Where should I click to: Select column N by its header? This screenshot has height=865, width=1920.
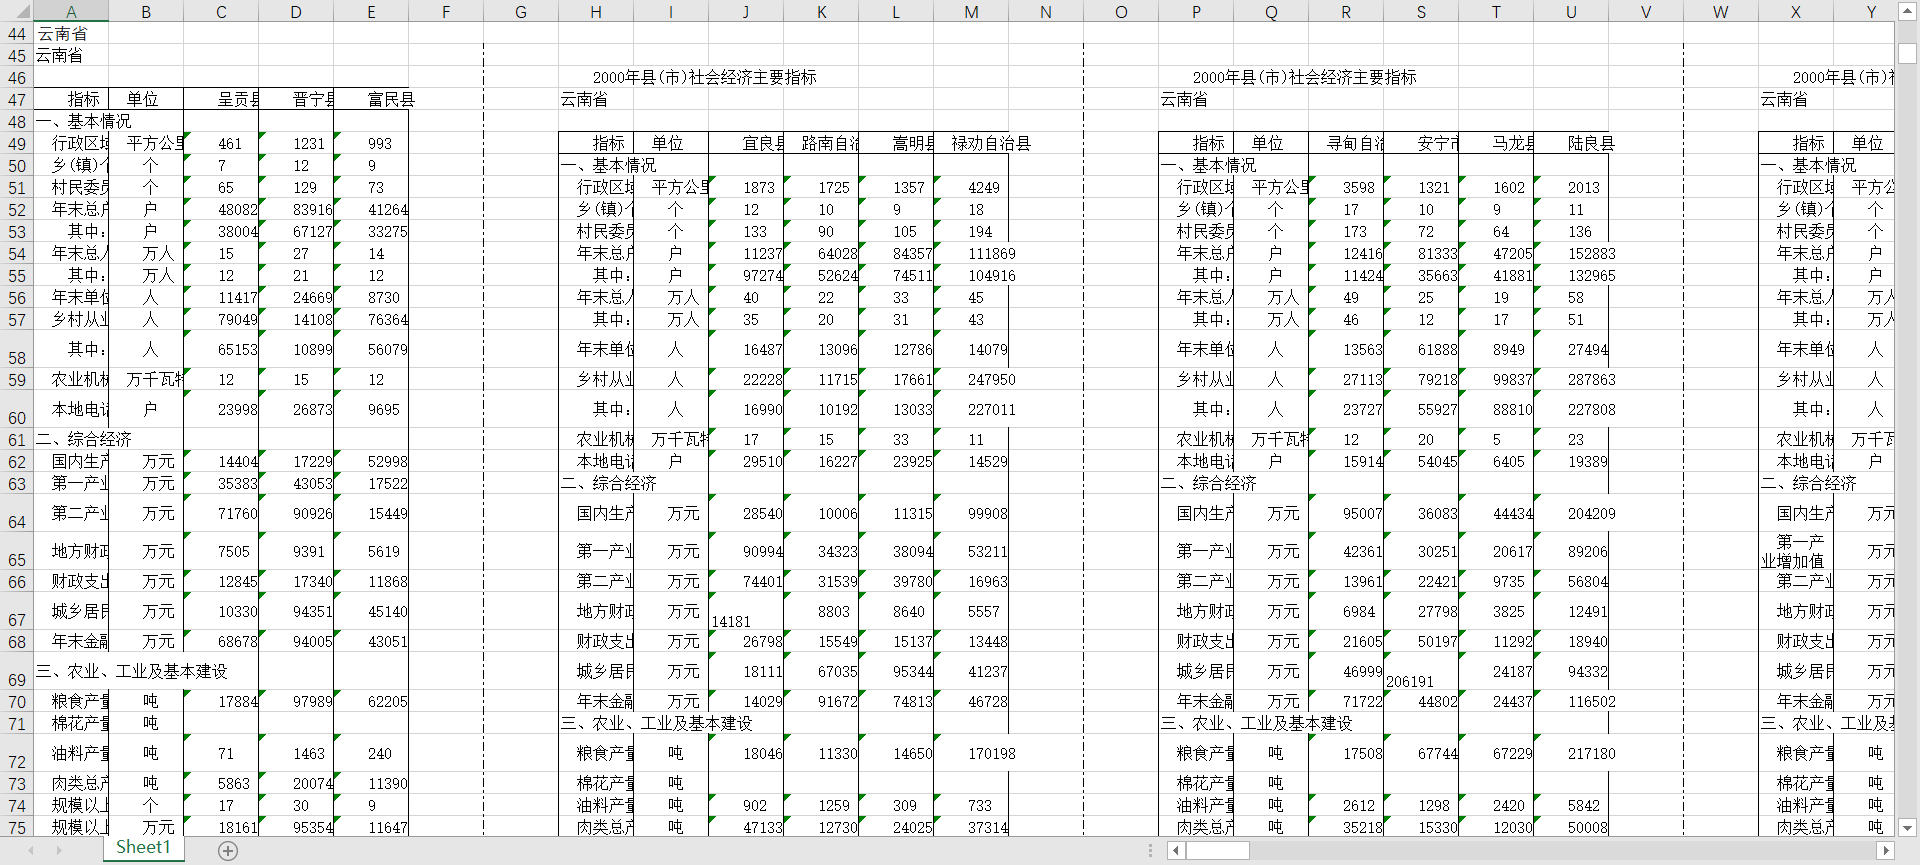[1046, 12]
